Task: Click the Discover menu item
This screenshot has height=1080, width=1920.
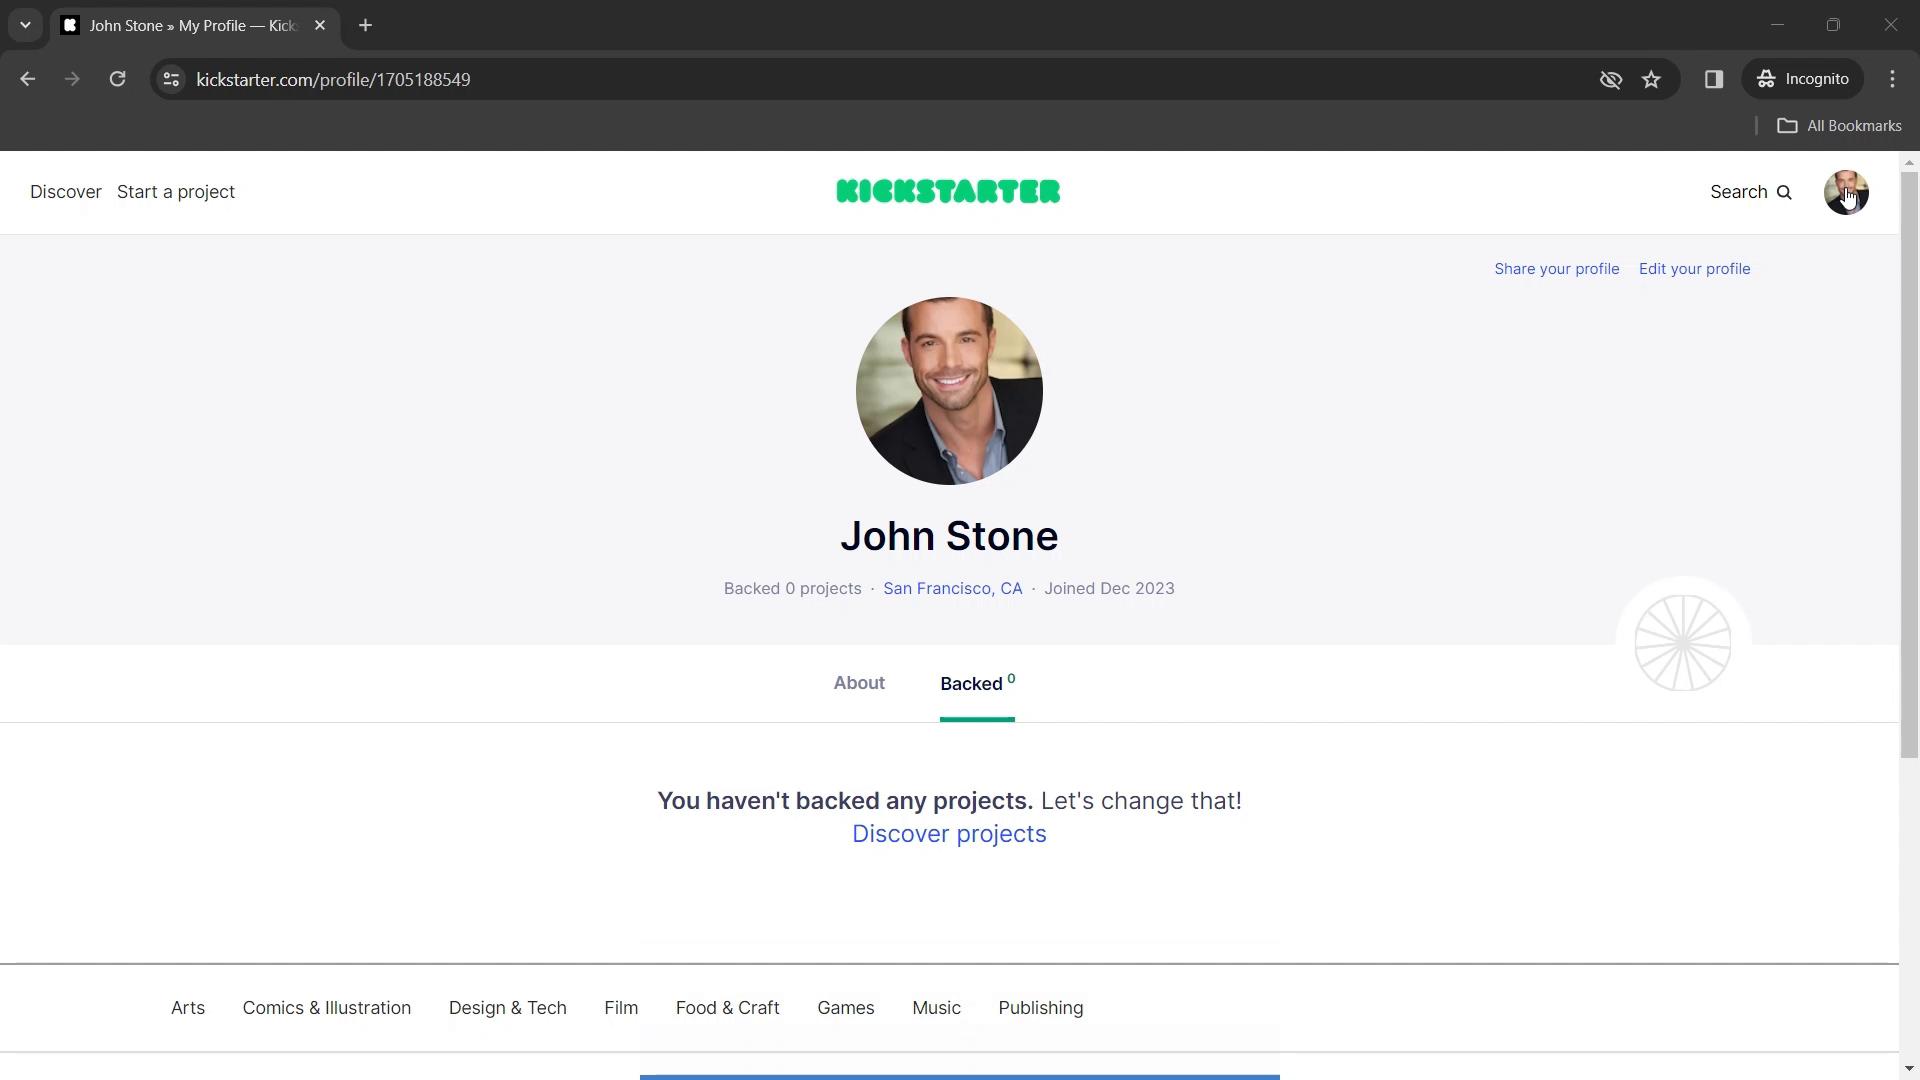Action: click(66, 191)
